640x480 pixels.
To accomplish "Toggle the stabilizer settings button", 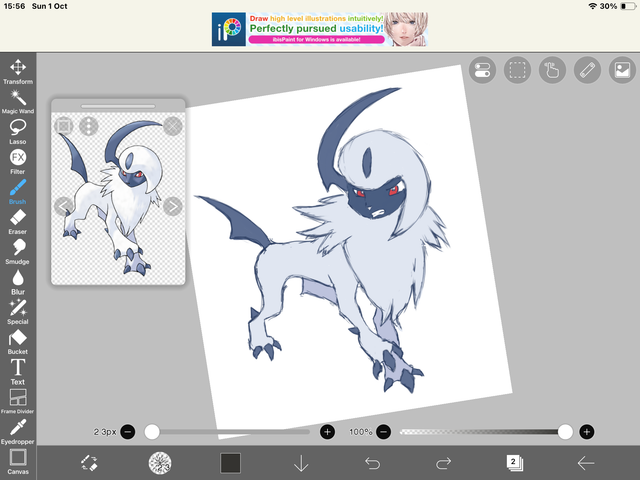I will pos(482,70).
